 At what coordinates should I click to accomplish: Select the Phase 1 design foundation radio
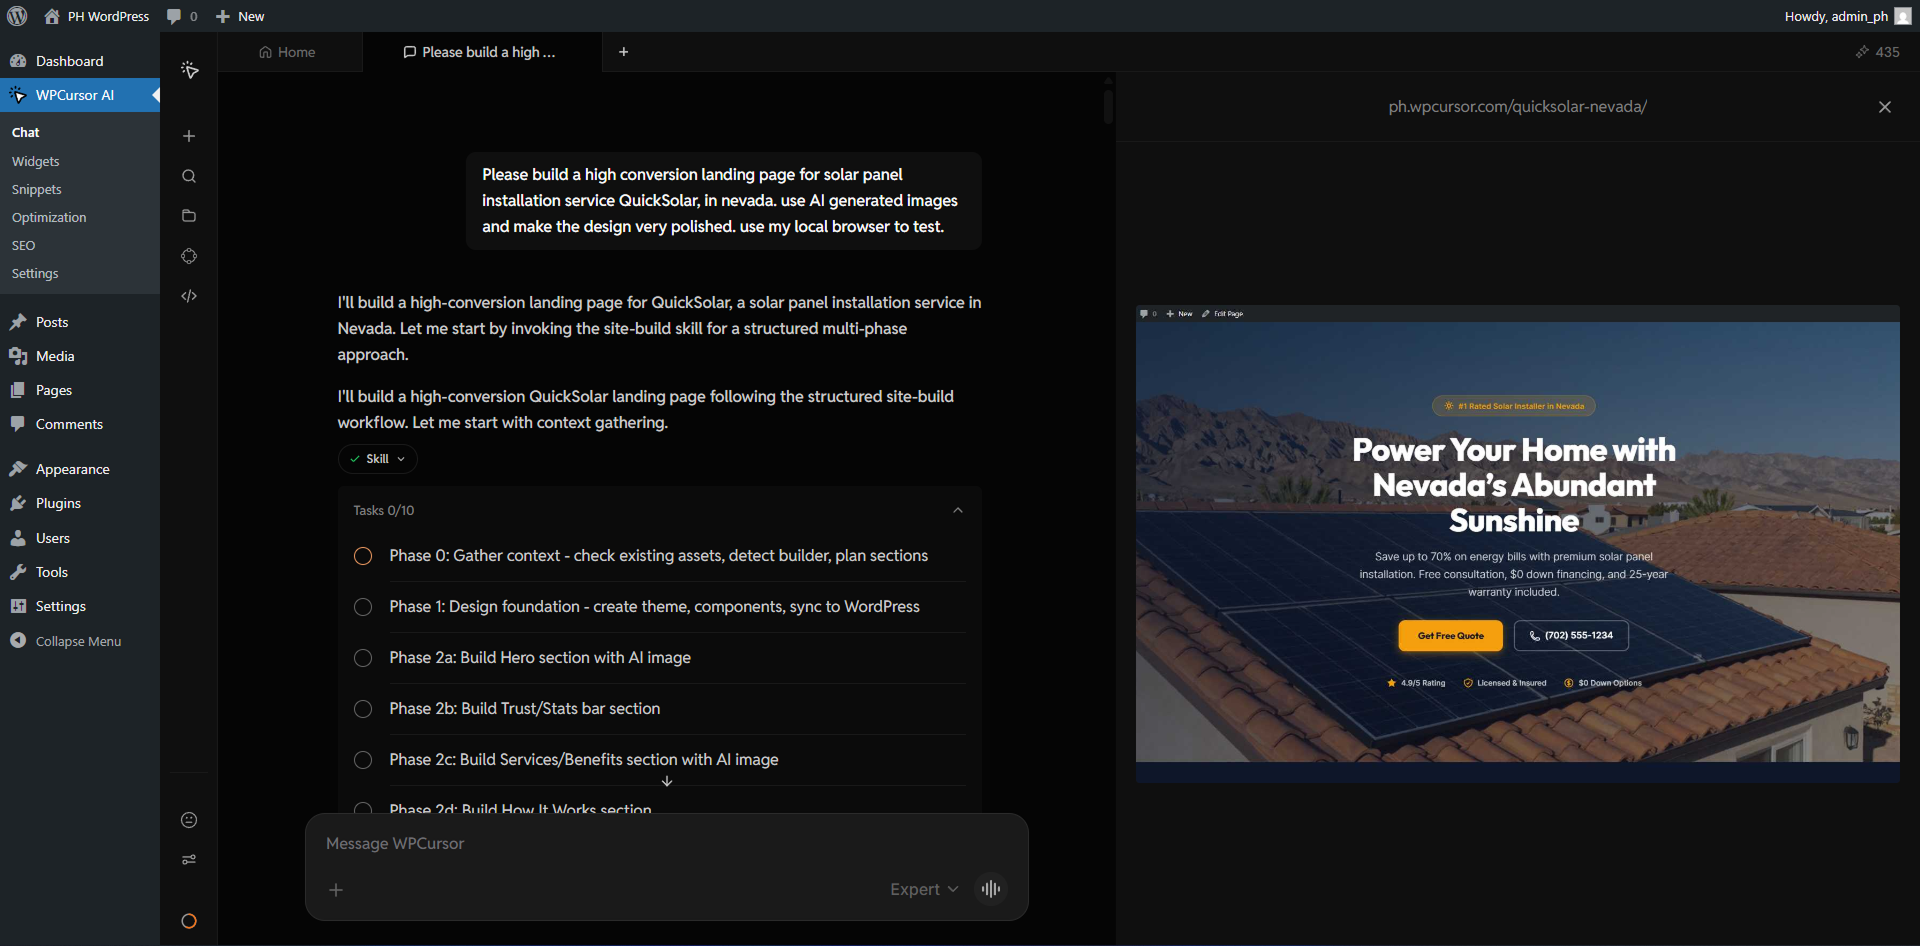[x=363, y=607]
